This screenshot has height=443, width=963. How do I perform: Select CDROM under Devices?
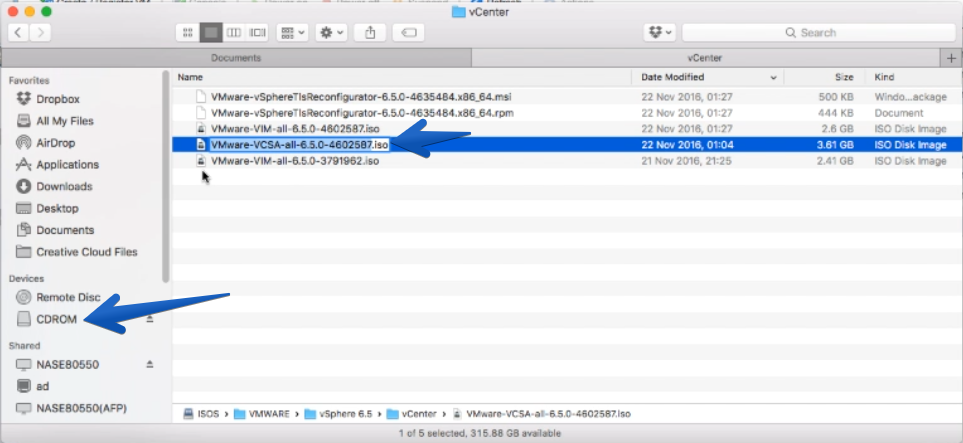click(56, 319)
